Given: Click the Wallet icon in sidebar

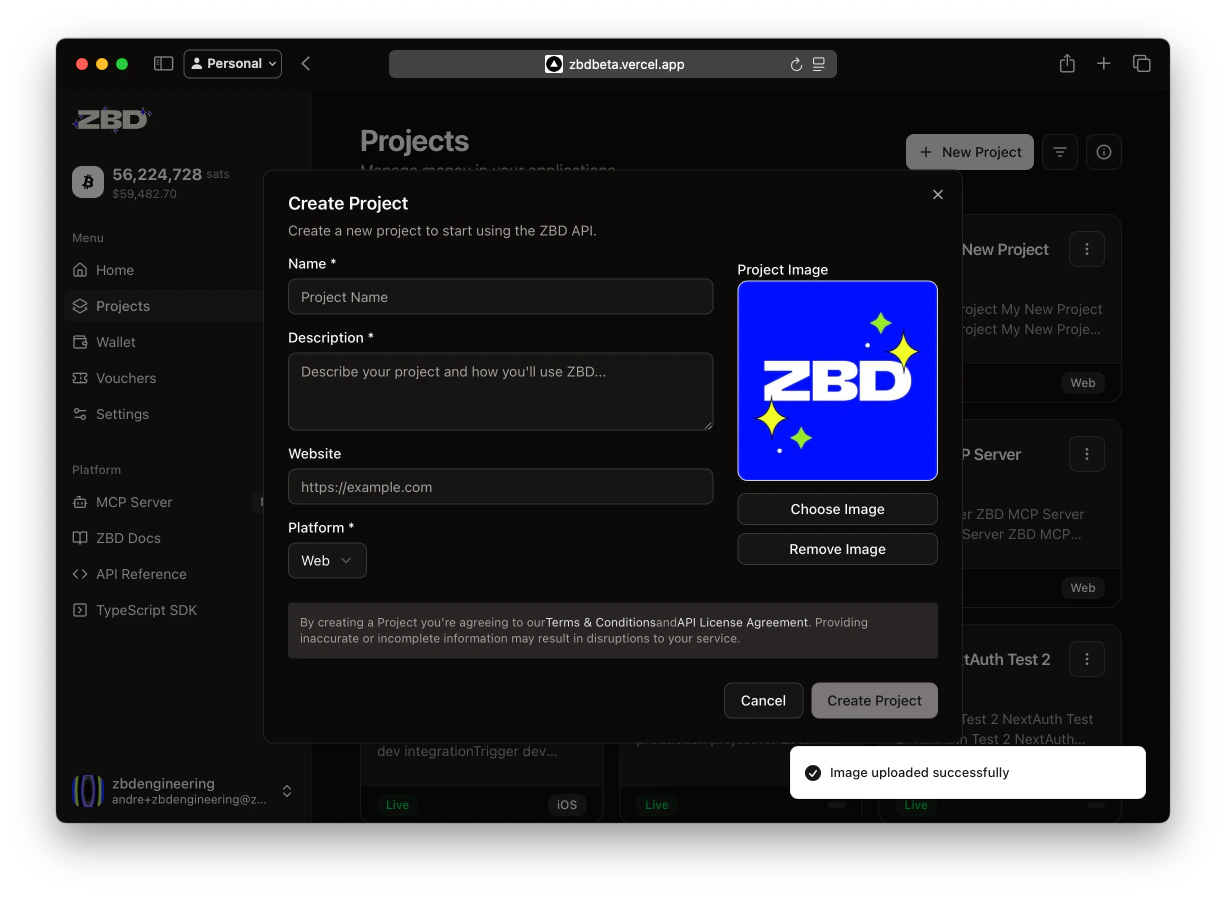Looking at the screenshot, I should tap(80, 342).
